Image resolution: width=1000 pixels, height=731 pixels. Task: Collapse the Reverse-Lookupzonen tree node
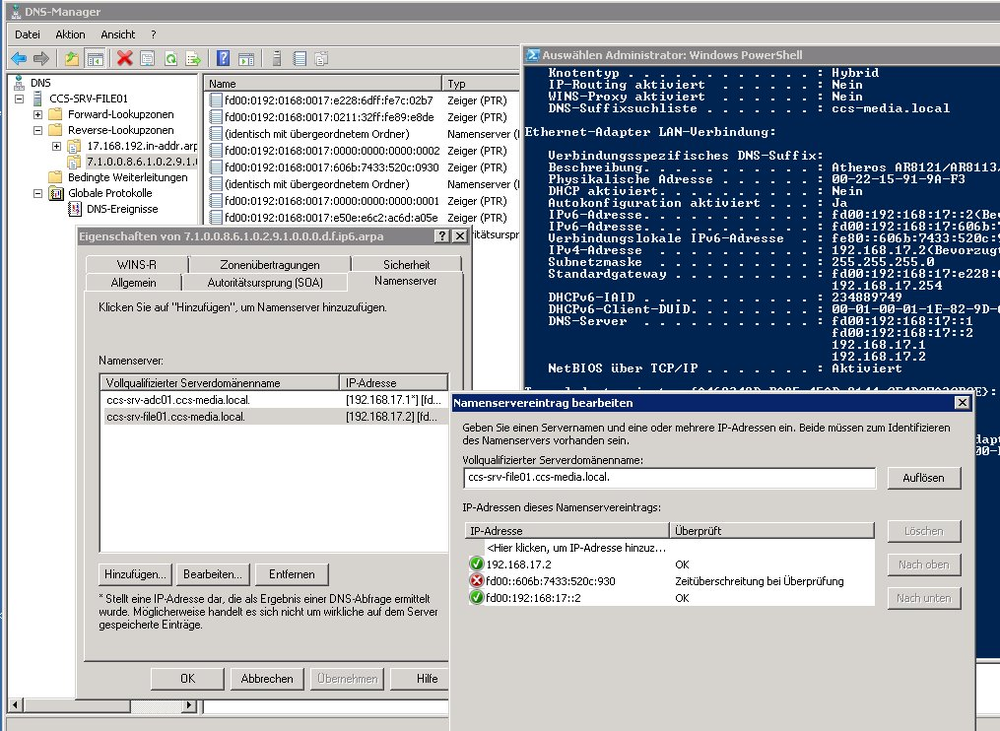[x=38, y=130]
